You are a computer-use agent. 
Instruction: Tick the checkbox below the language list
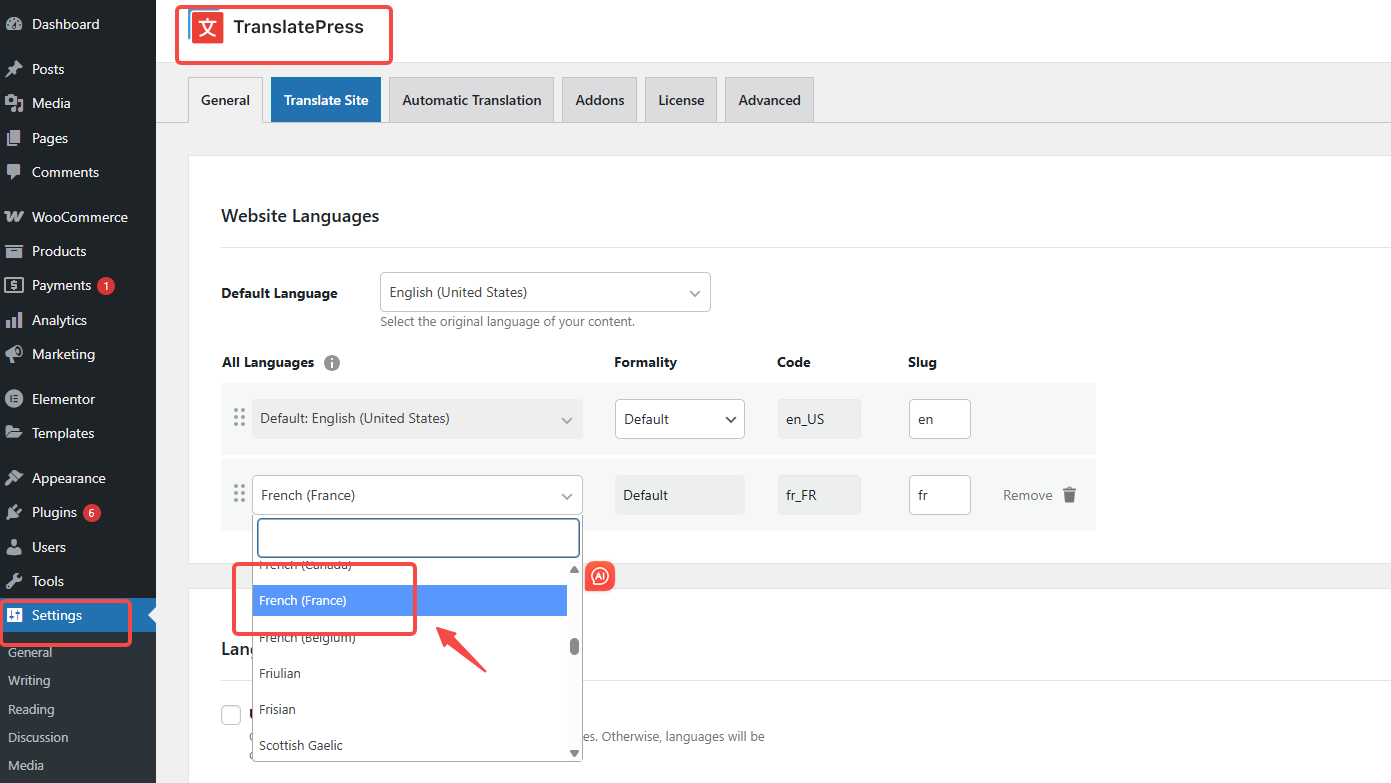(x=231, y=714)
